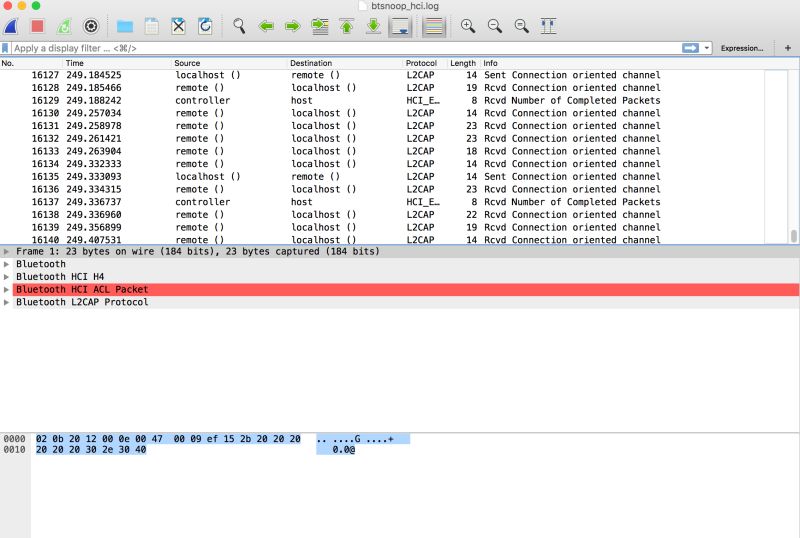Click the packet list scrollbar thumb
Image resolution: width=800 pixels, height=538 pixels.
pyautogui.click(x=793, y=236)
